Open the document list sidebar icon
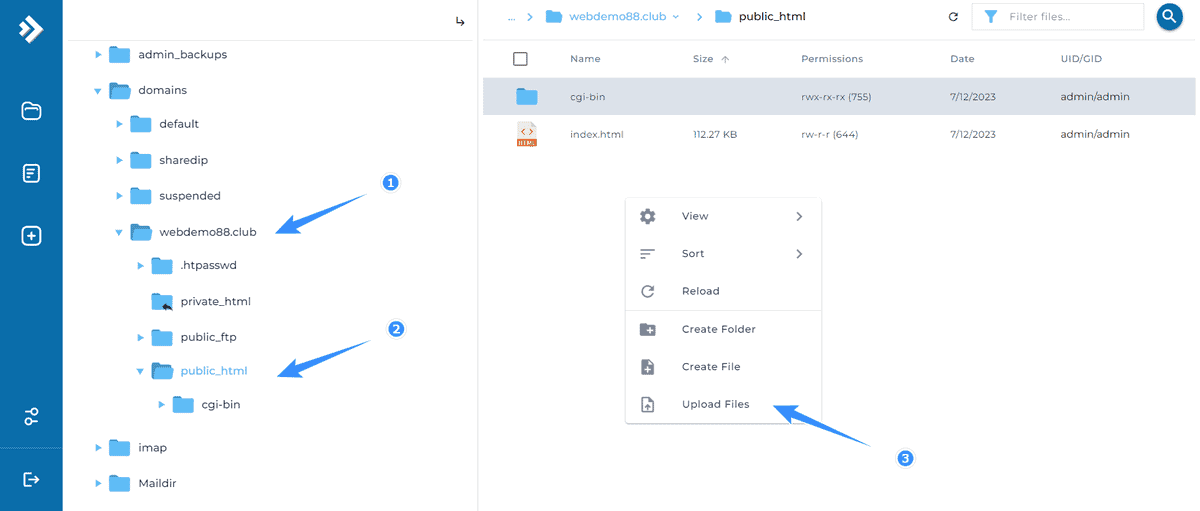 pos(31,174)
